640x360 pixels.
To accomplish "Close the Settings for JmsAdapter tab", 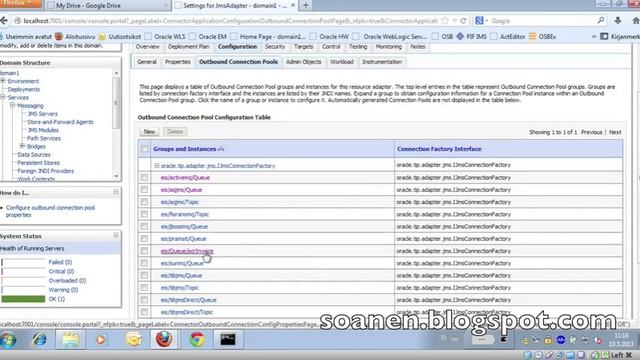I will 293,5.
